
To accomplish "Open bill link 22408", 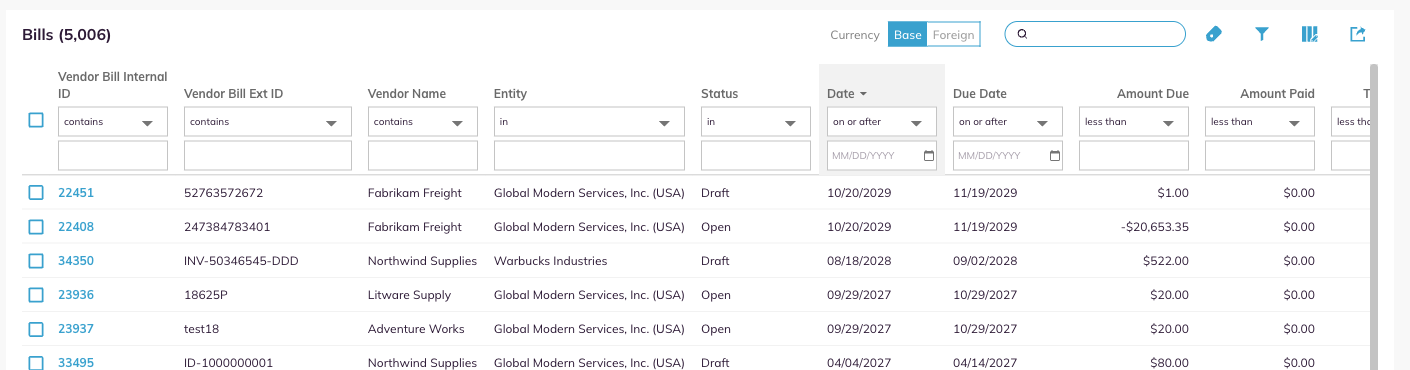I will point(76,227).
